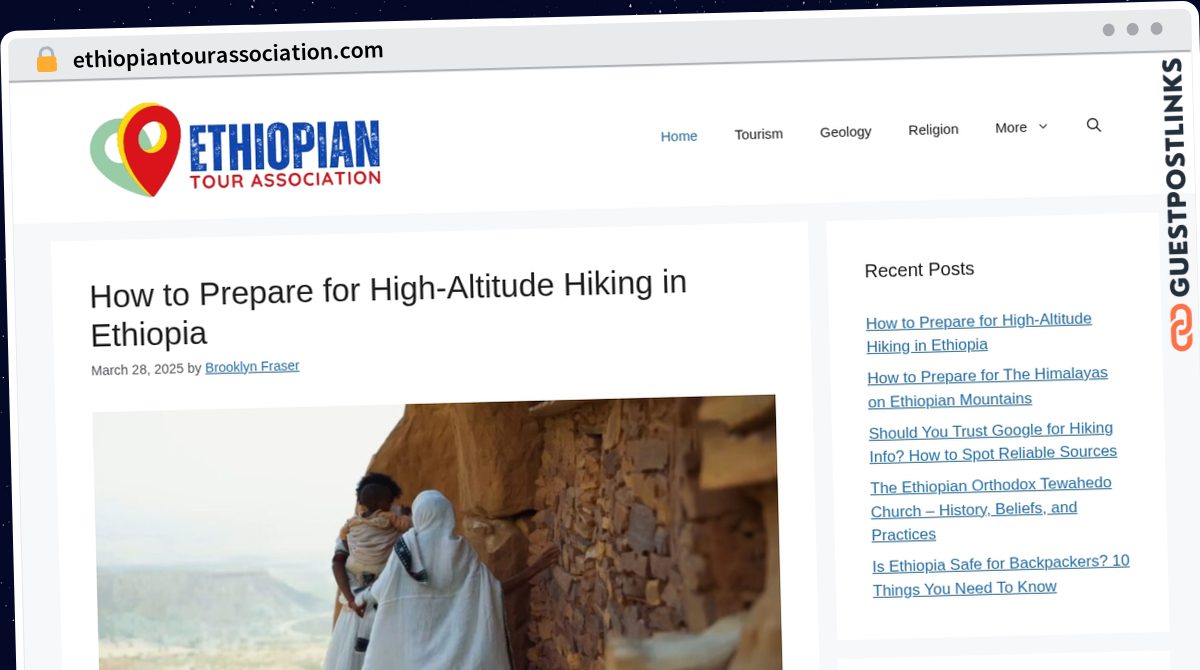
Task: Open Is Ethiopia Safe for Backpackers post
Action: 1000,575
